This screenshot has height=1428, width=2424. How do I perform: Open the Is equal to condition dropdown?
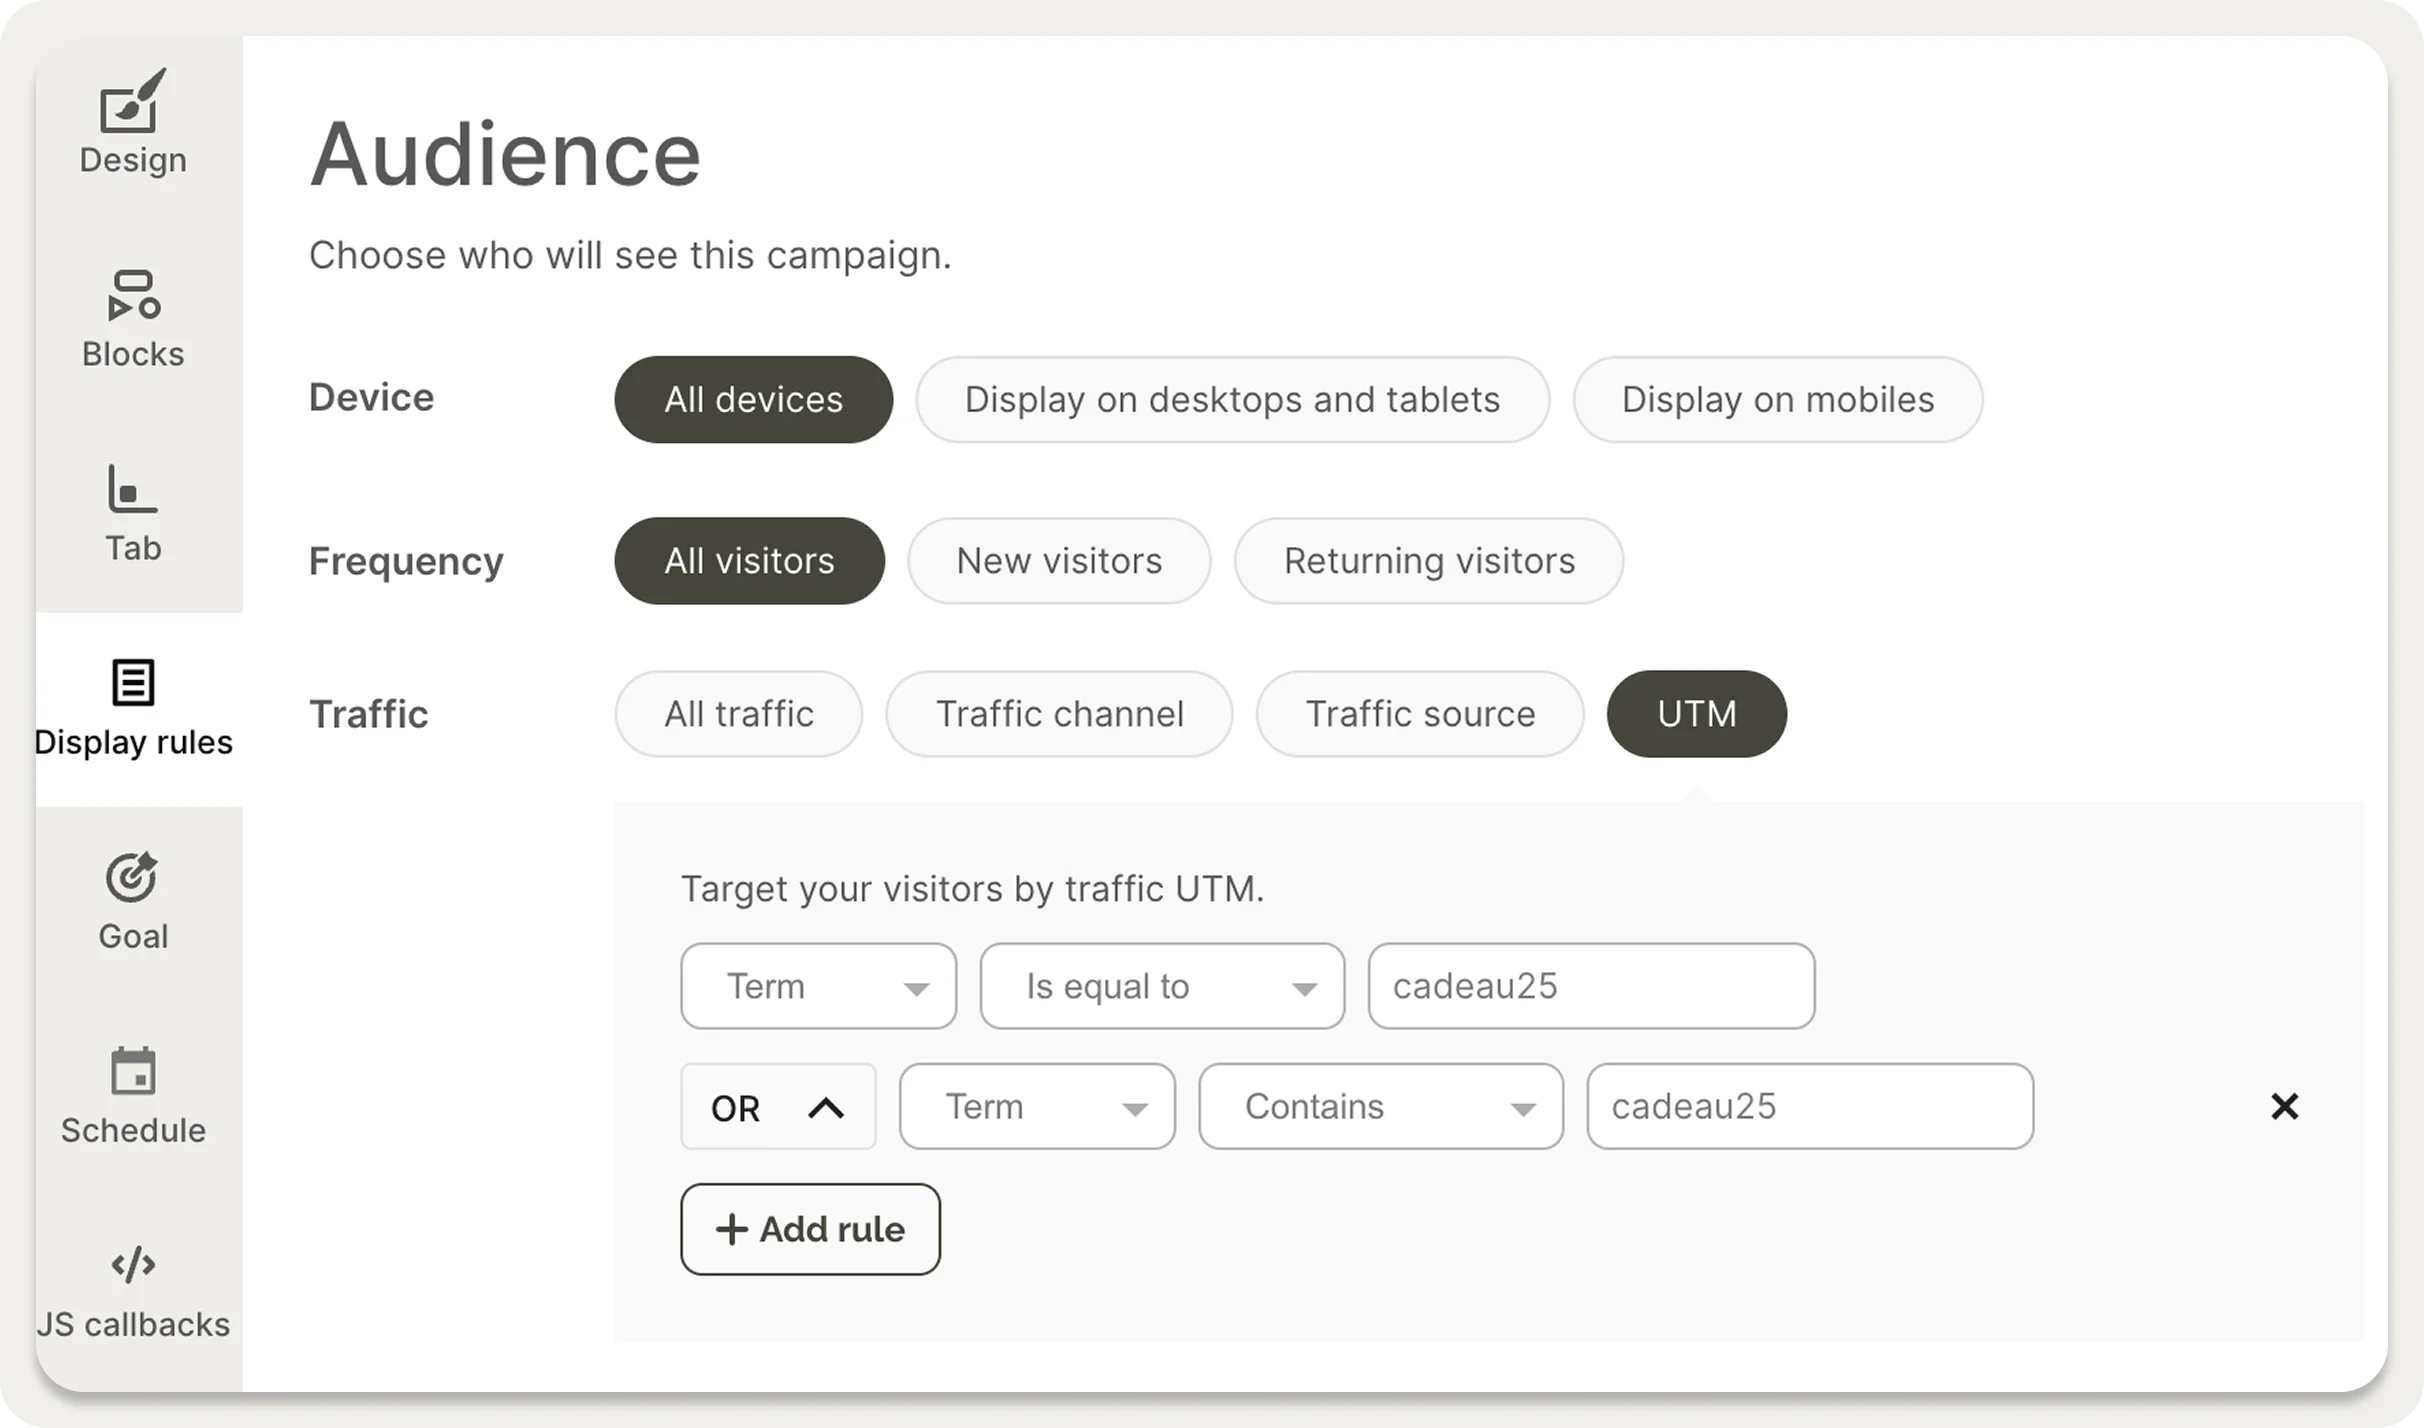pos(1161,986)
